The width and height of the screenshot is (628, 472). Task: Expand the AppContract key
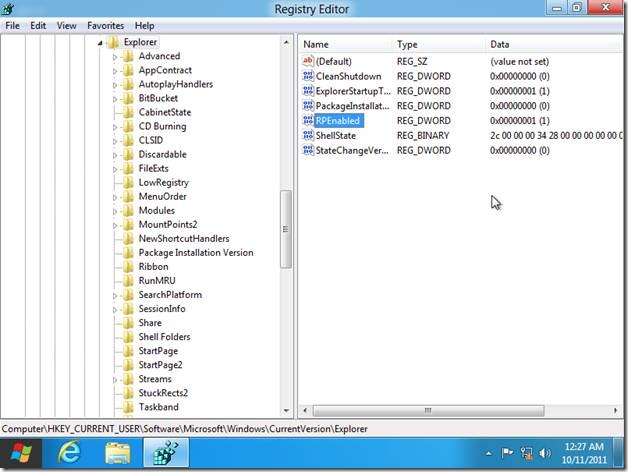115,71
